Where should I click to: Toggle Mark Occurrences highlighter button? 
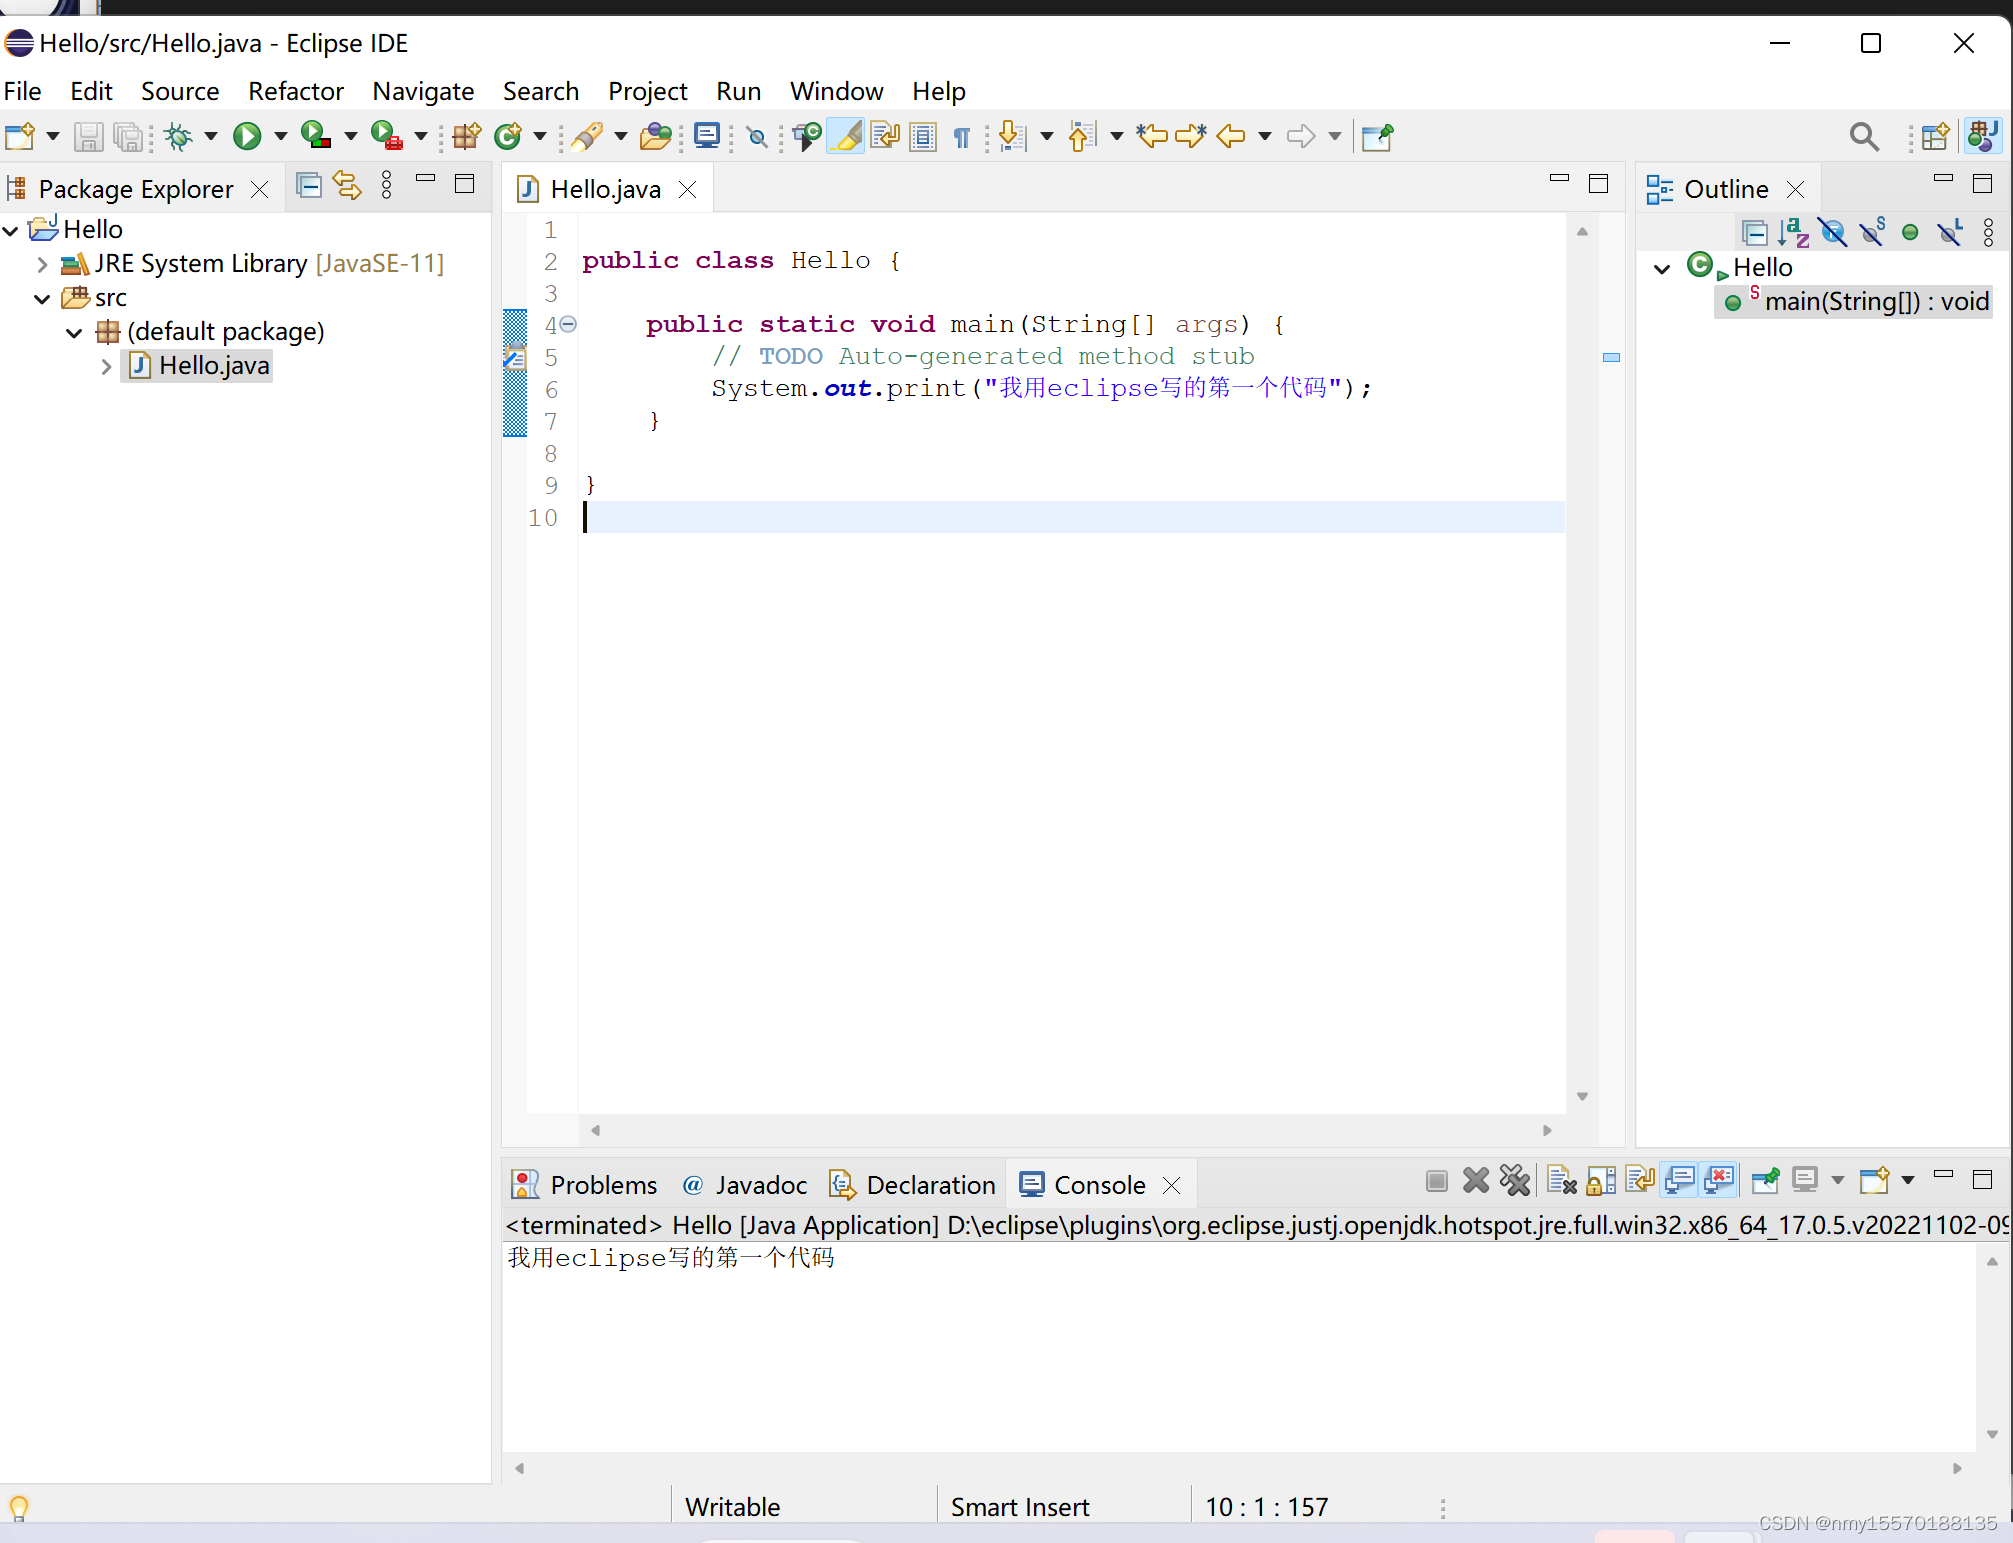click(846, 136)
